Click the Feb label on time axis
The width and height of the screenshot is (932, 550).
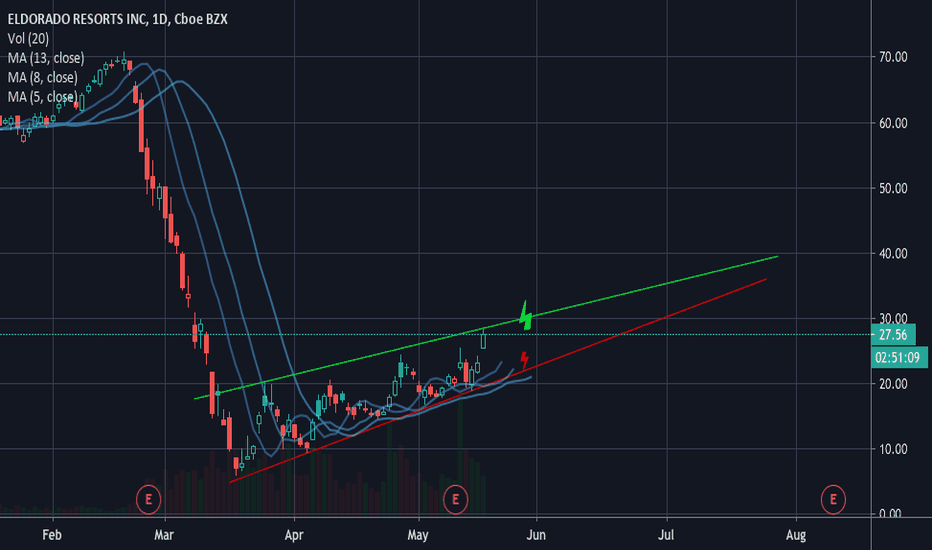[x=52, y=535]
